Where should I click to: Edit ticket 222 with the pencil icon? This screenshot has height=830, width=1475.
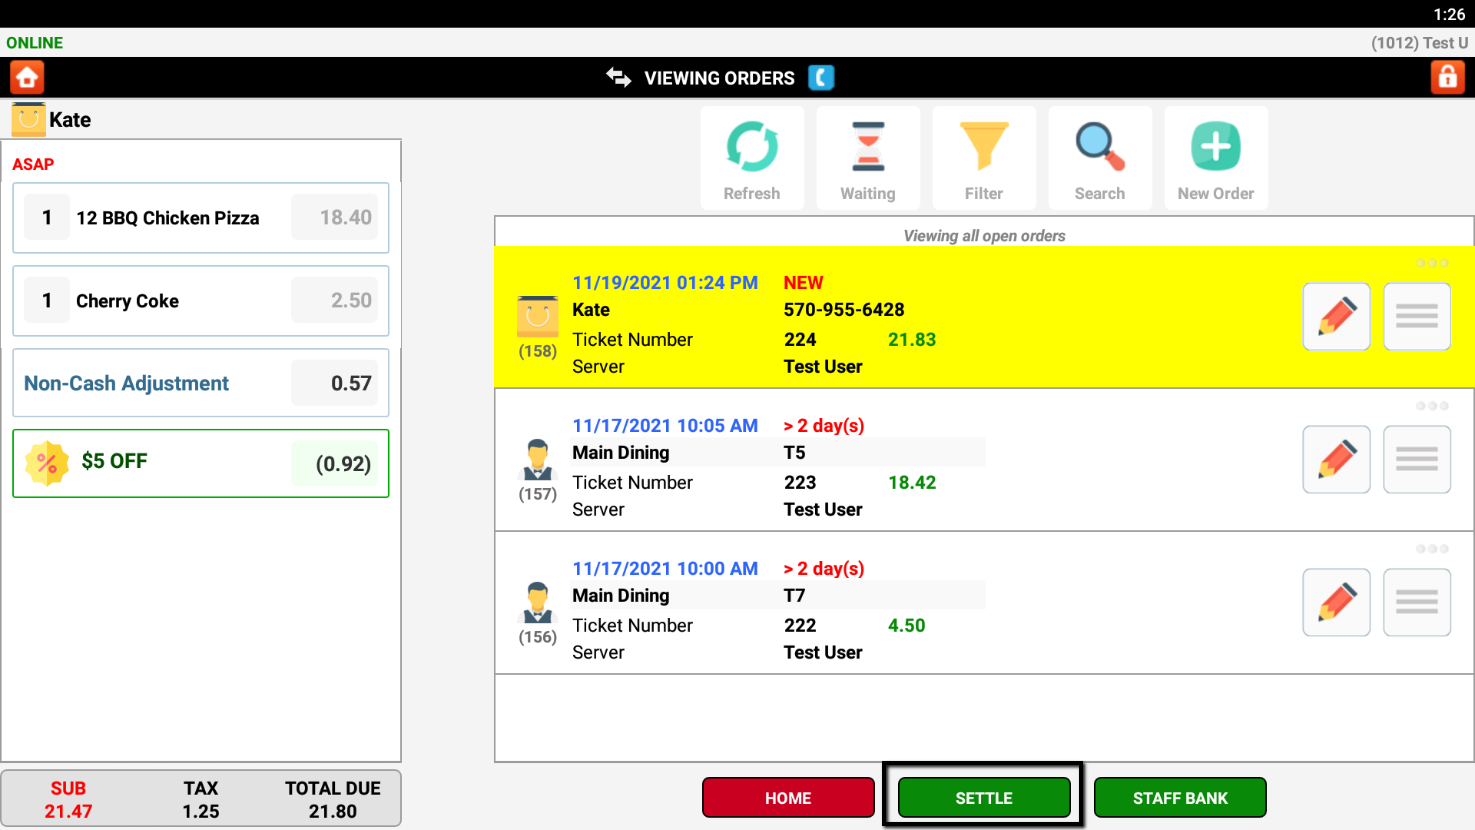tap(1336, 603)
